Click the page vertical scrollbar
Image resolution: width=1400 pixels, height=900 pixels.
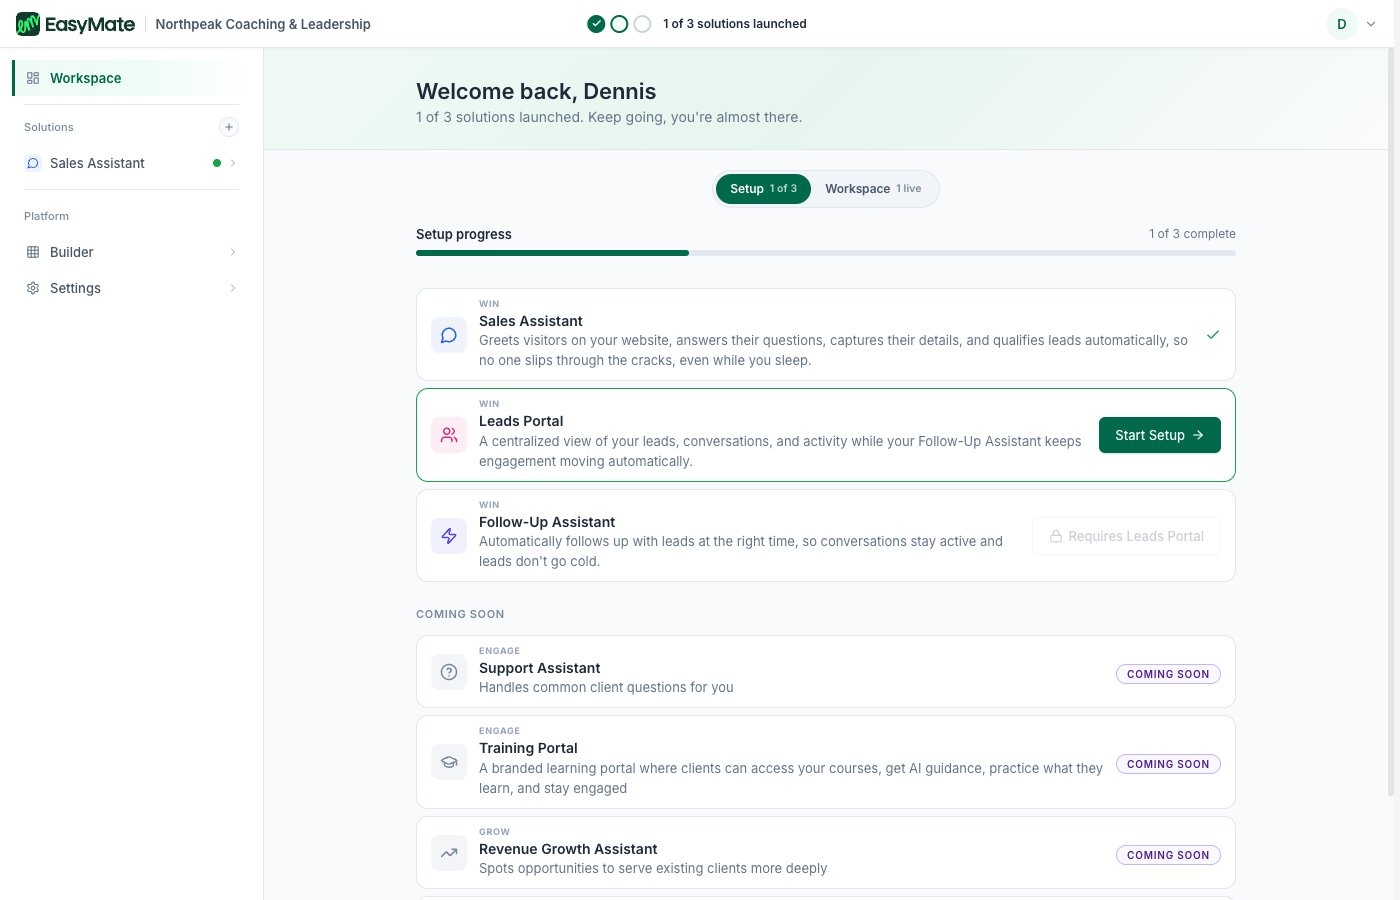click(x=1391, y=420)
